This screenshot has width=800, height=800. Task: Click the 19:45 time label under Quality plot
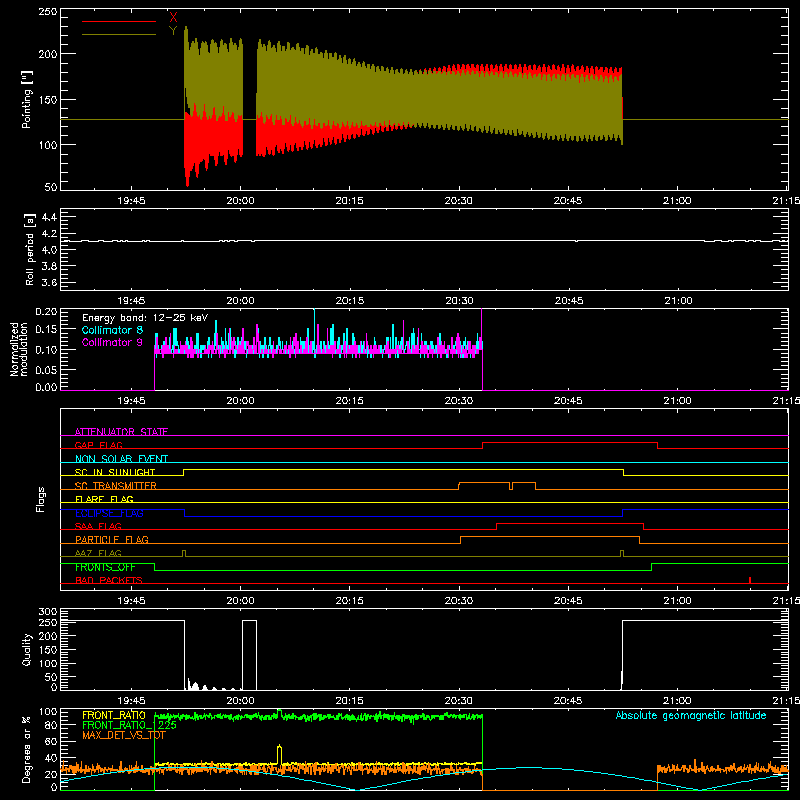[x=131, y=701]
